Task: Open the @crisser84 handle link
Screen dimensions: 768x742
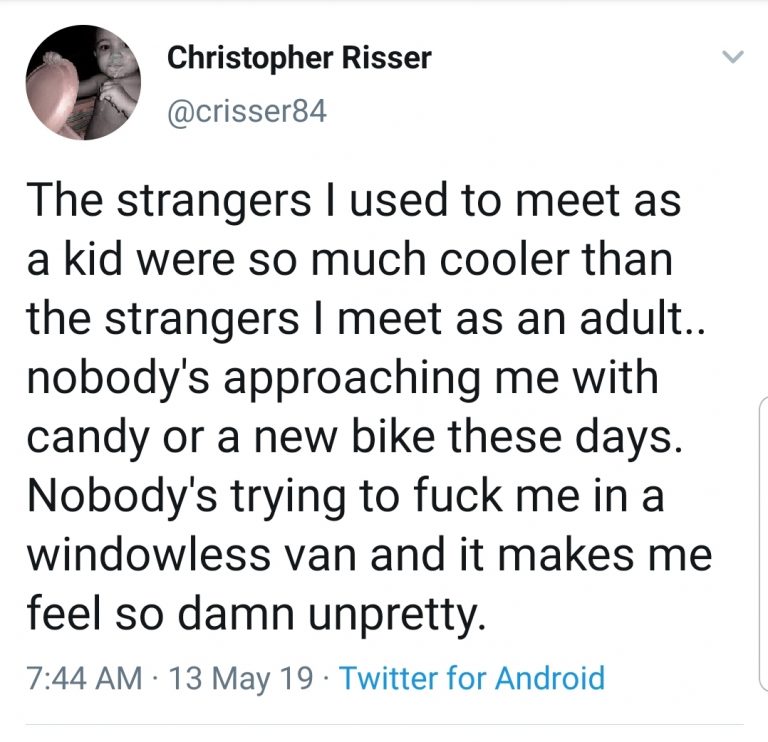Action: pos(246,110)
